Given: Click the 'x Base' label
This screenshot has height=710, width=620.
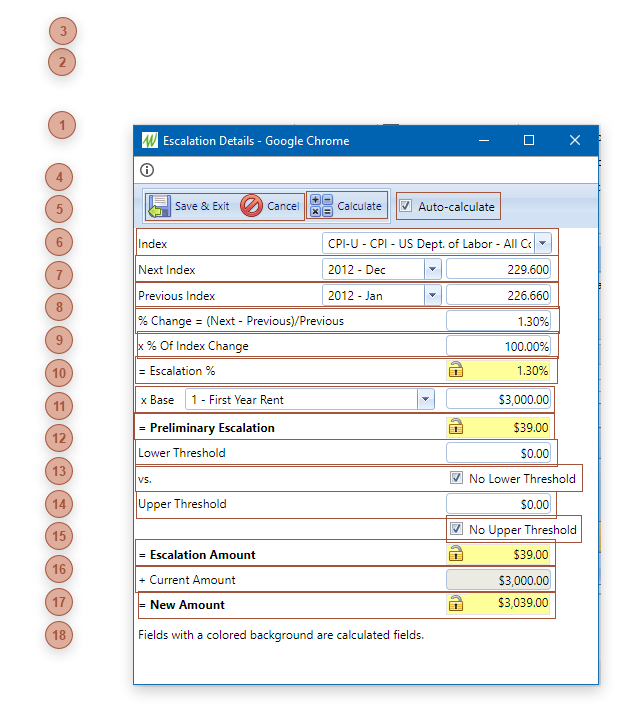Looking at the screenshot, I should coord(157,400).
